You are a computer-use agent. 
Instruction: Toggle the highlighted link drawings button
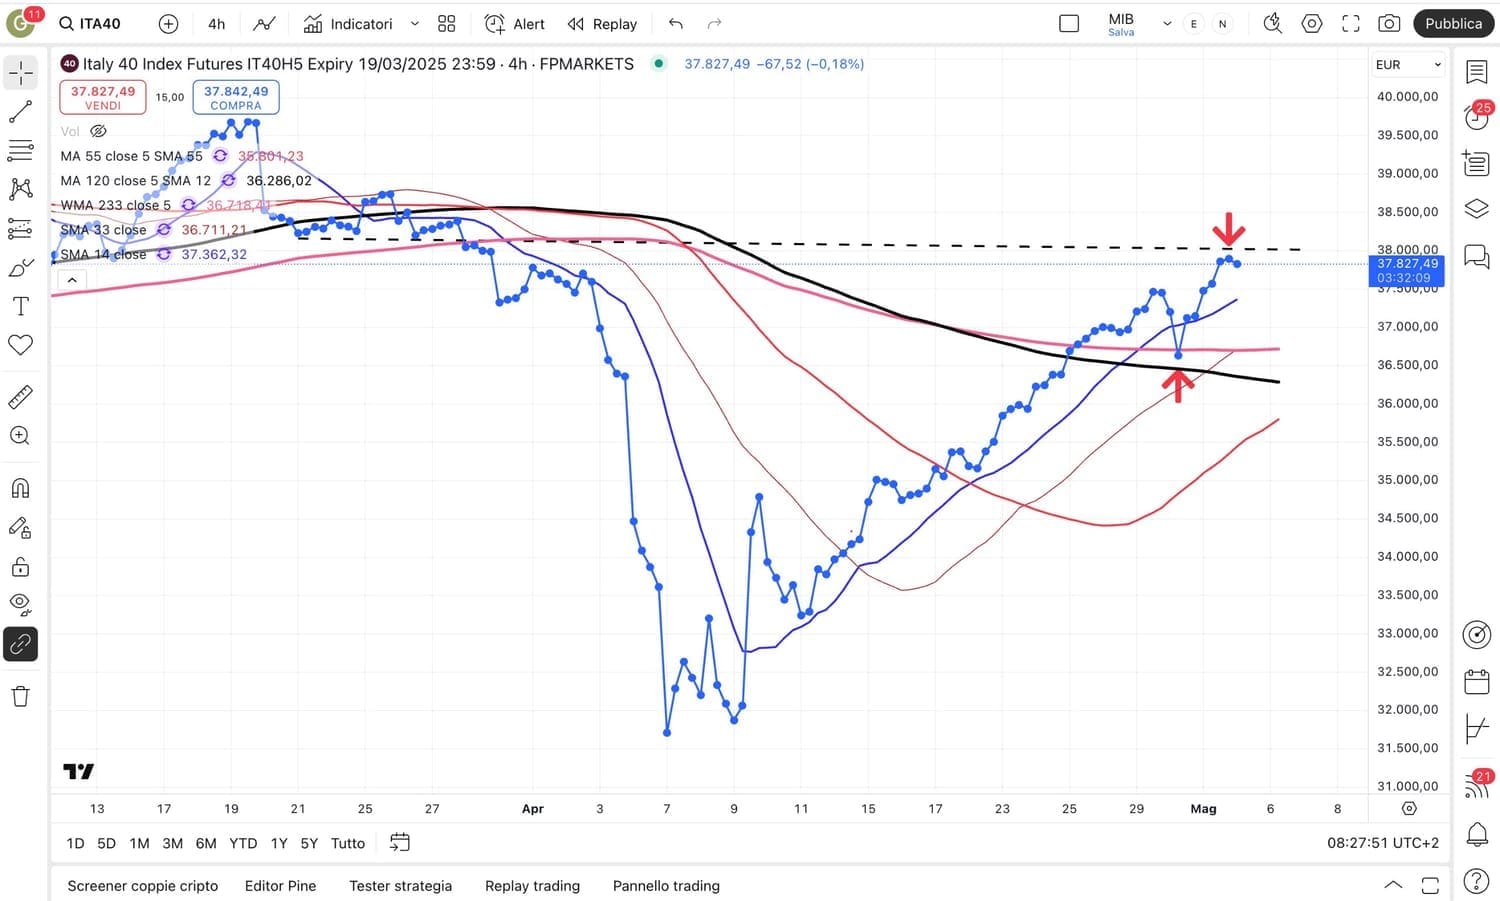pyautogui.click(x=21, y=645)
